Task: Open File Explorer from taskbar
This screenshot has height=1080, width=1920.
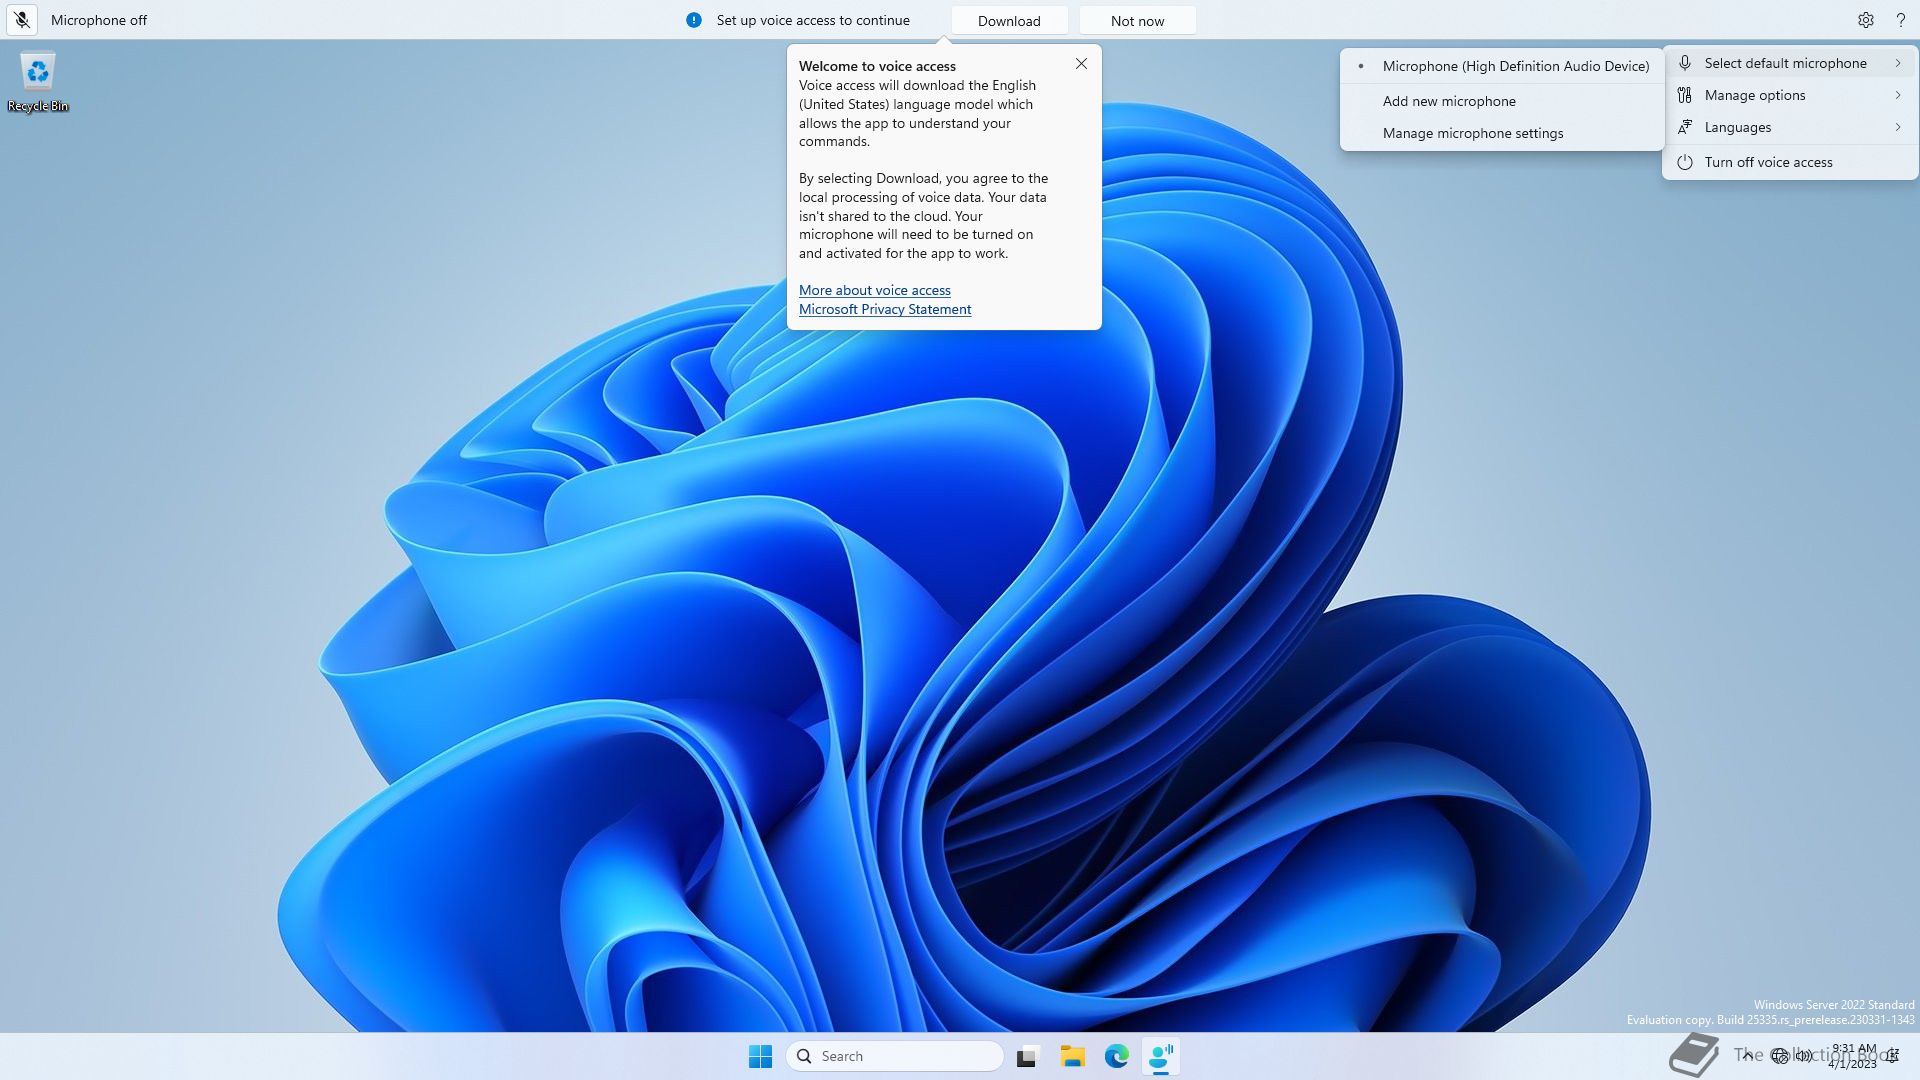Action: [1073, 1056]
